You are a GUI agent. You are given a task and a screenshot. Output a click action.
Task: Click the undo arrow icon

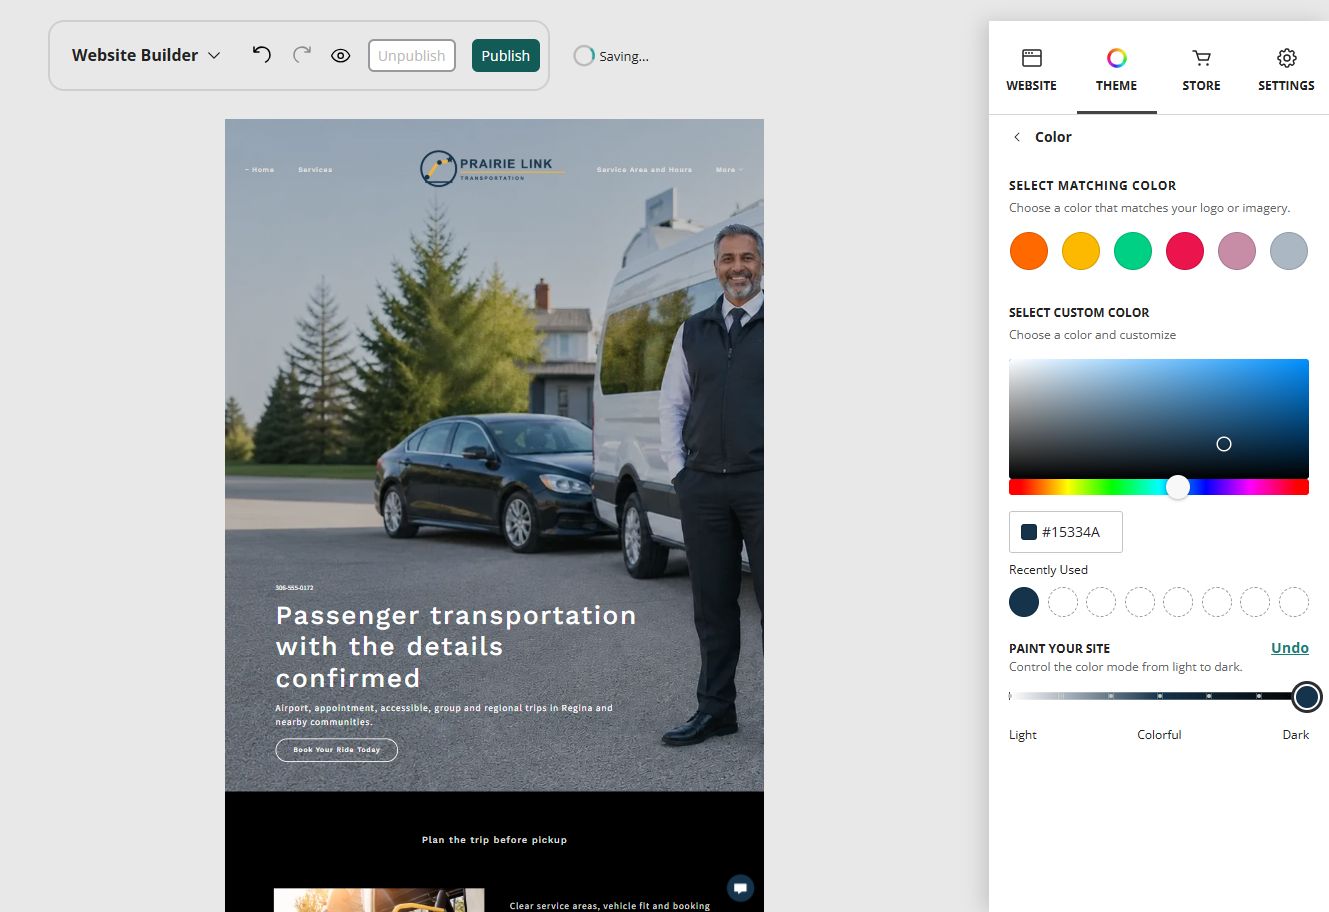262,55
